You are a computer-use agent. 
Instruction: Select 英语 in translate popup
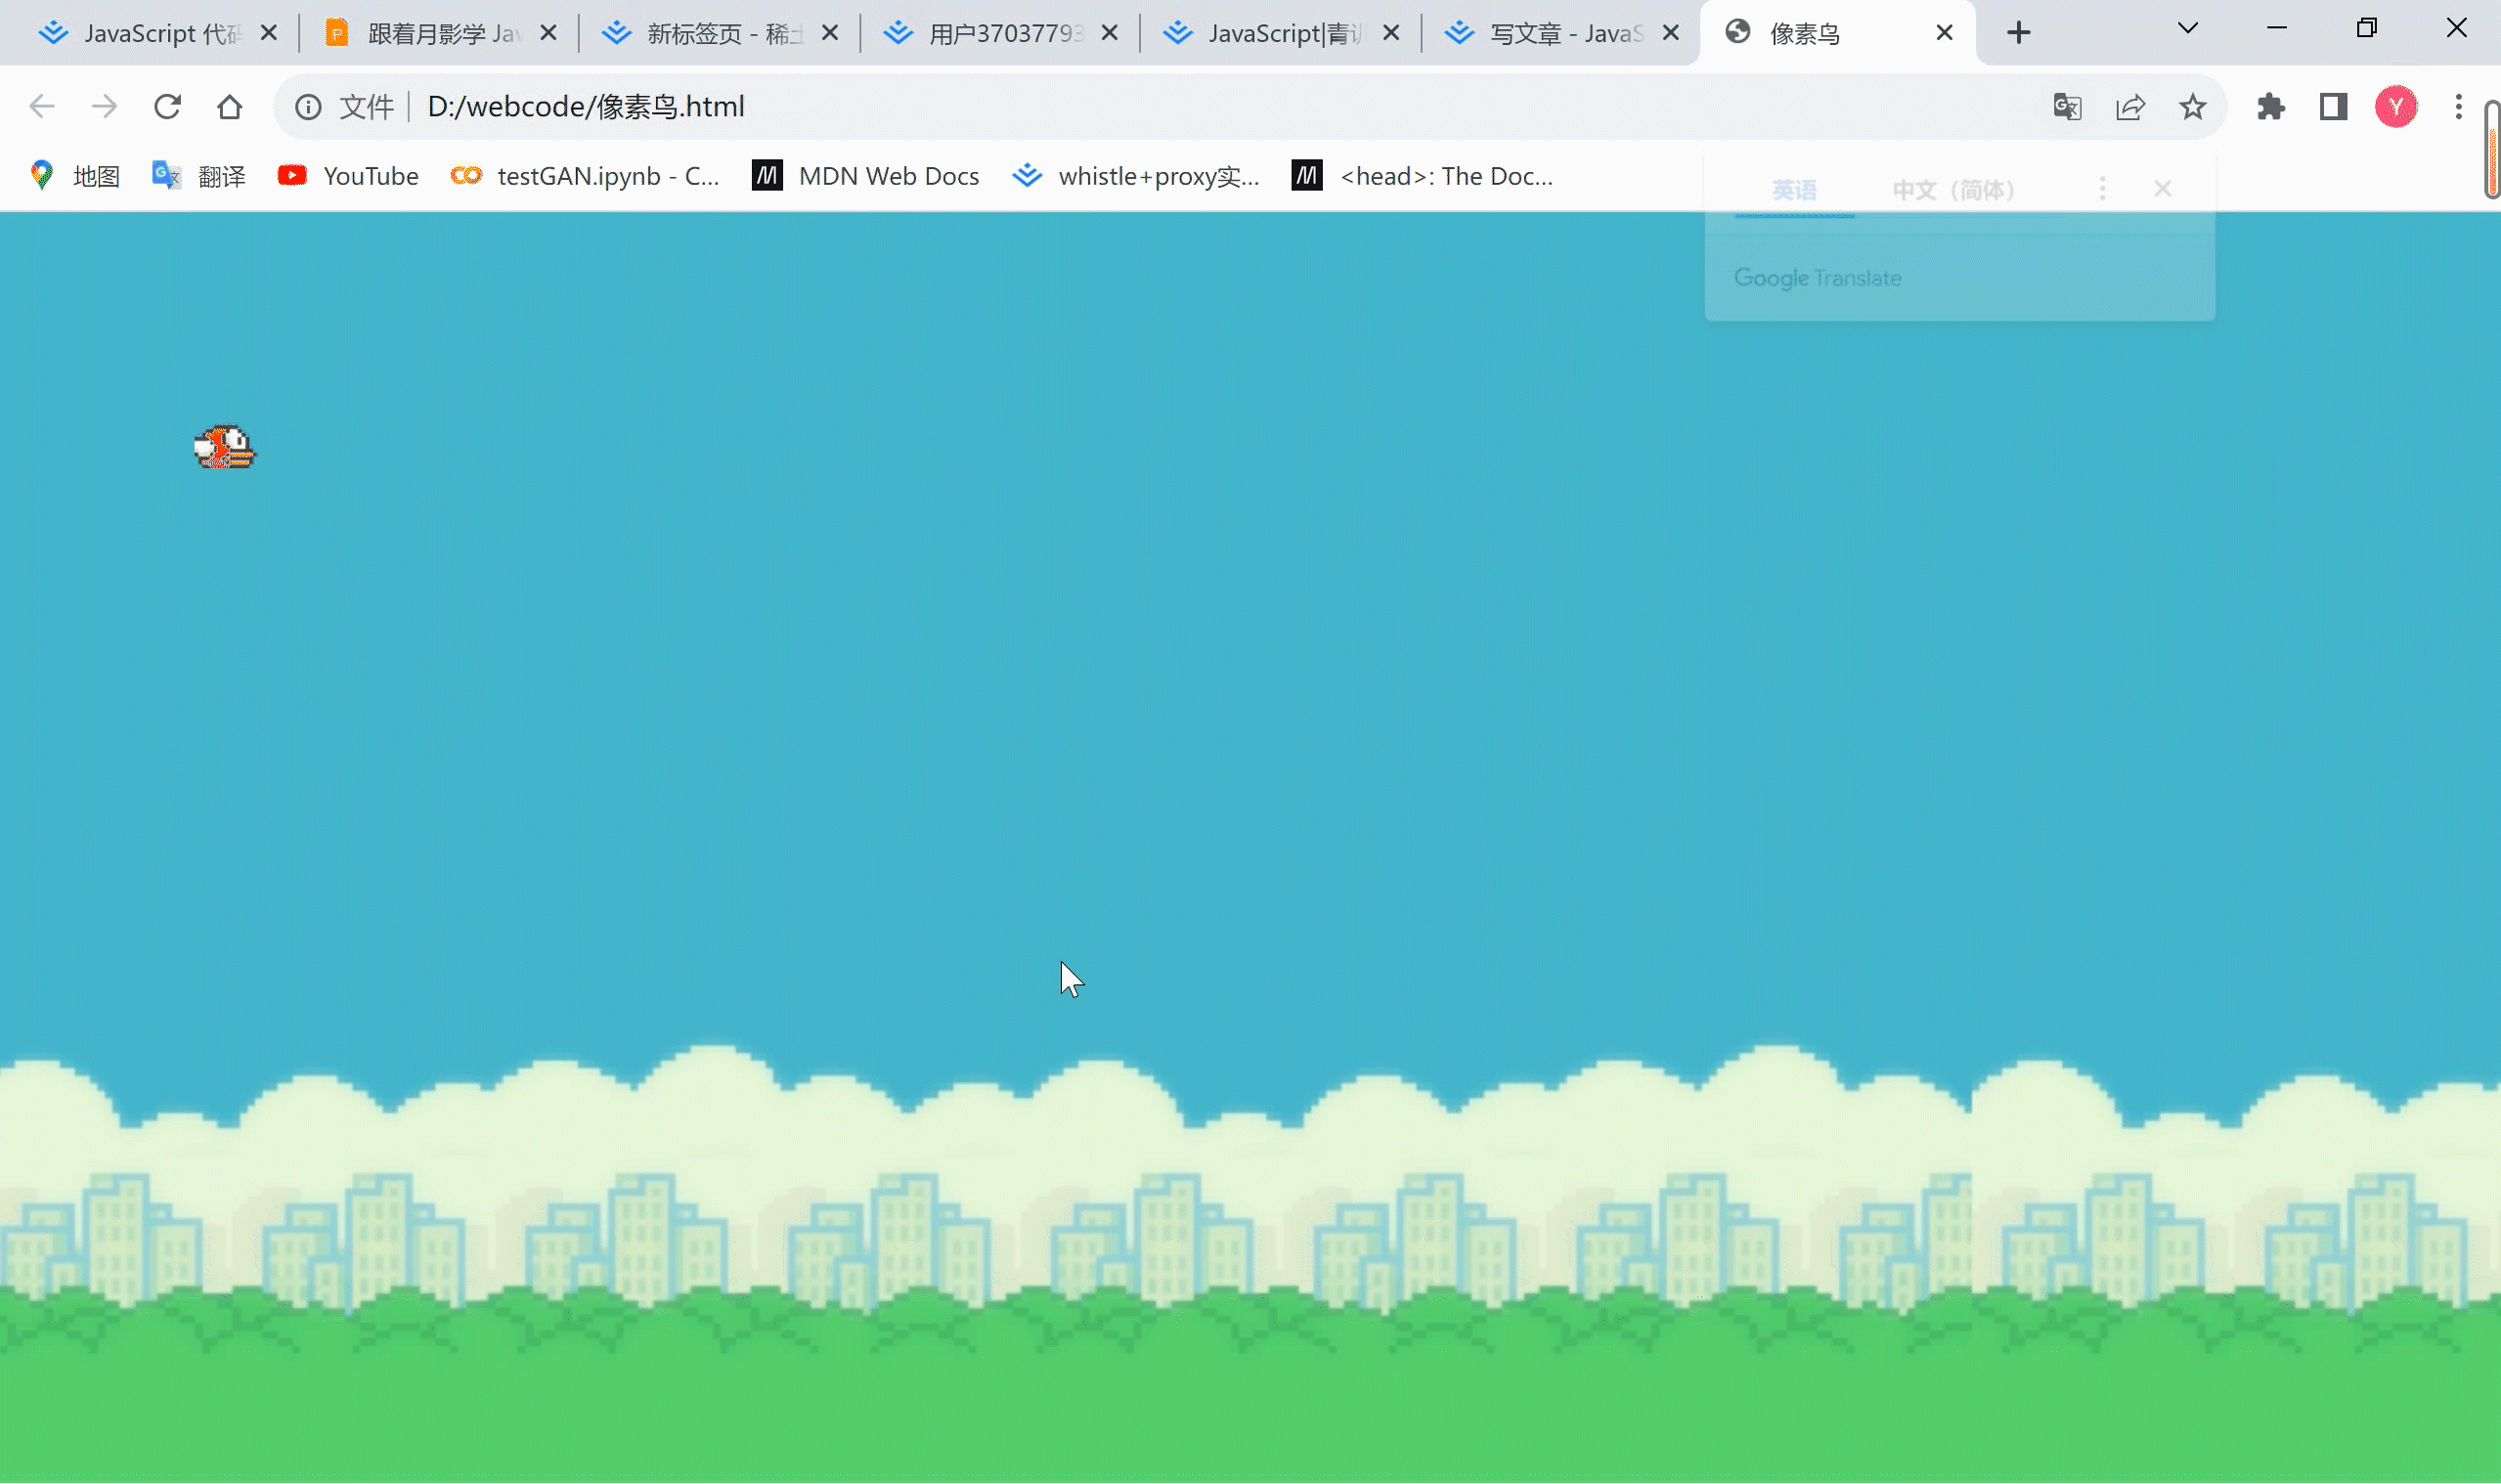[1793, 190]
